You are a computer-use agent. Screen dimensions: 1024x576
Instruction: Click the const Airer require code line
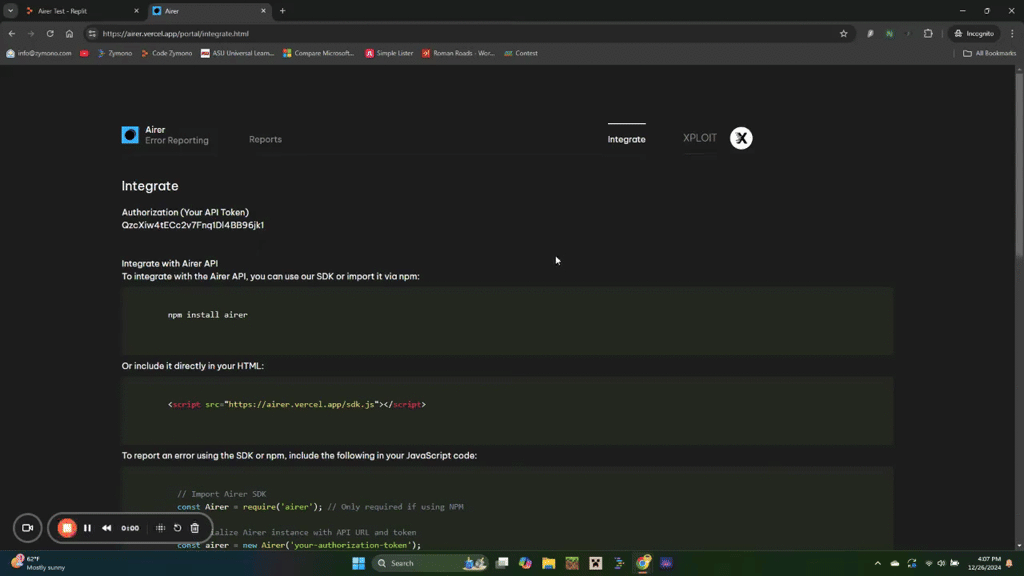pyautogui.click(x=320, y=507)
